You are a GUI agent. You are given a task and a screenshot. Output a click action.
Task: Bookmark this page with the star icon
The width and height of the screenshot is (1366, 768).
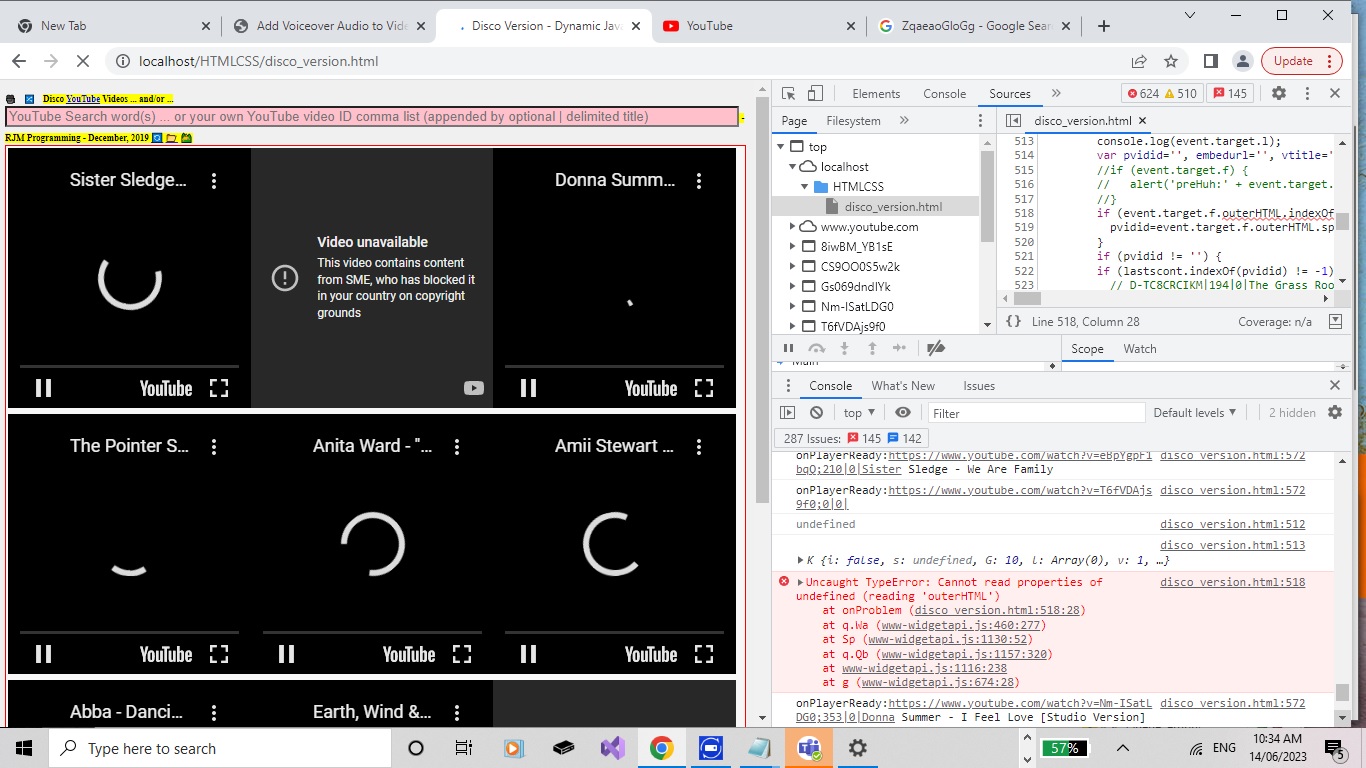point(1171,61)
